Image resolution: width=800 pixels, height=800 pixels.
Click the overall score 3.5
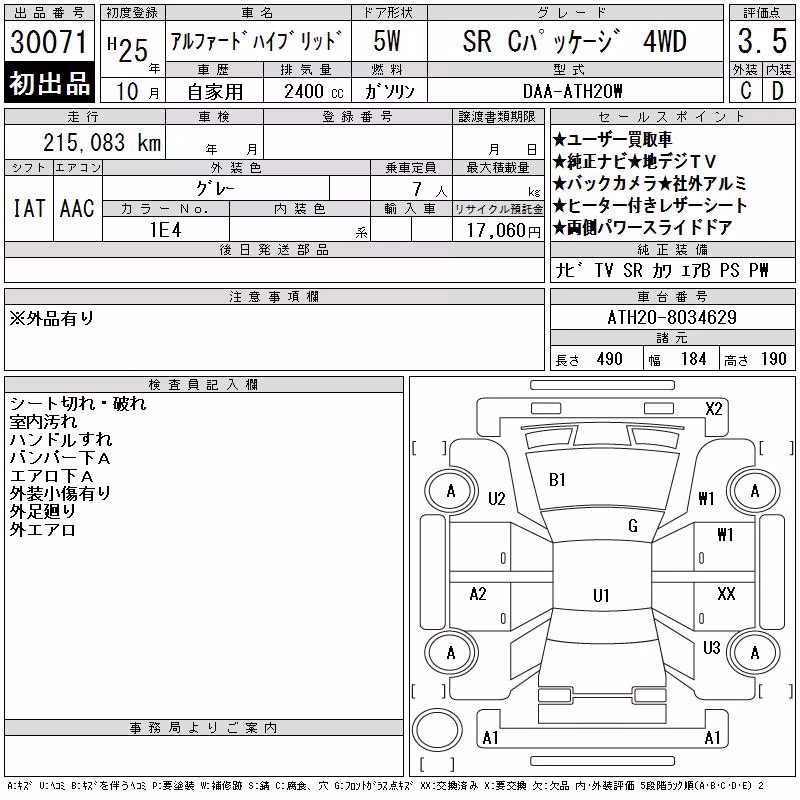pos(762,41)
